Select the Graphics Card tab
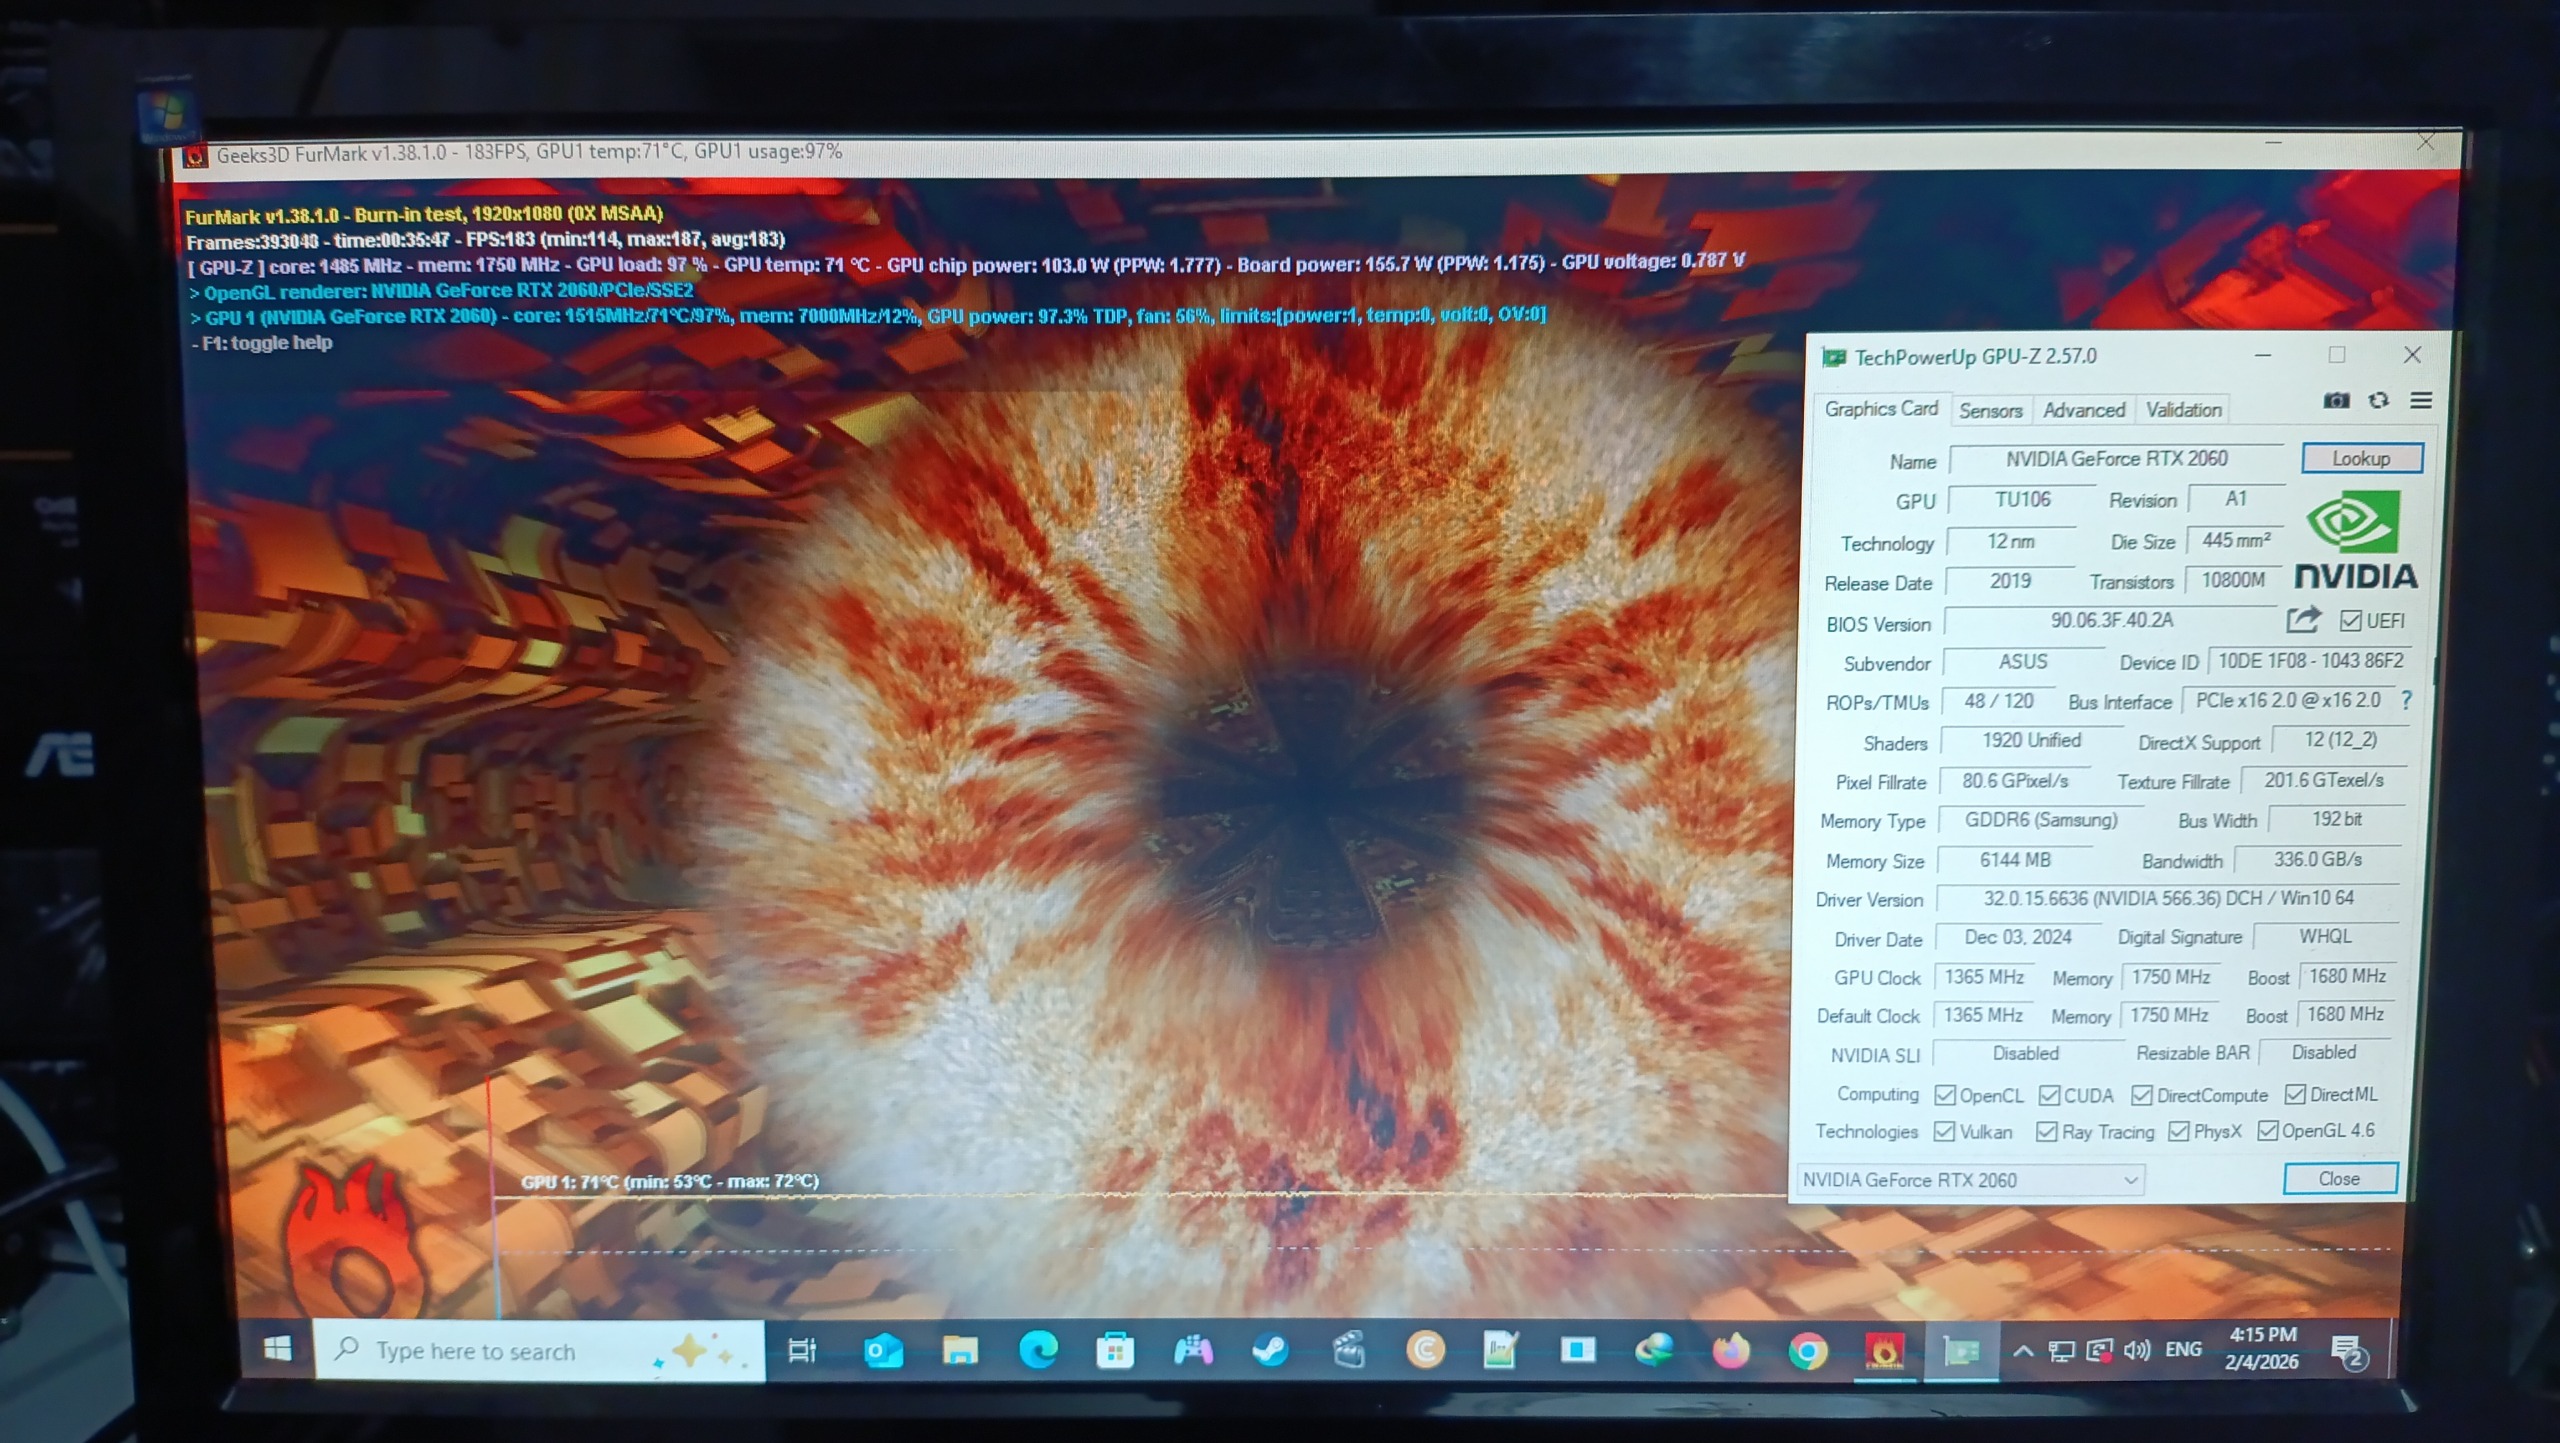 1881,409
